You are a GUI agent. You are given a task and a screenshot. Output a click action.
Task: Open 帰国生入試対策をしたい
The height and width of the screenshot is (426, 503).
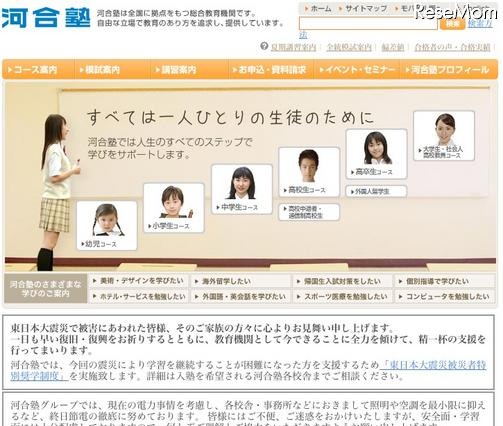(x=342, y=281)
